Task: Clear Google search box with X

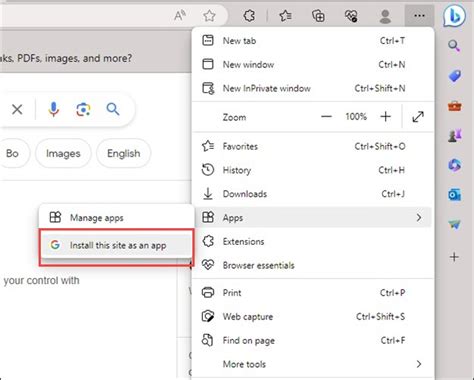Action: 17,109
